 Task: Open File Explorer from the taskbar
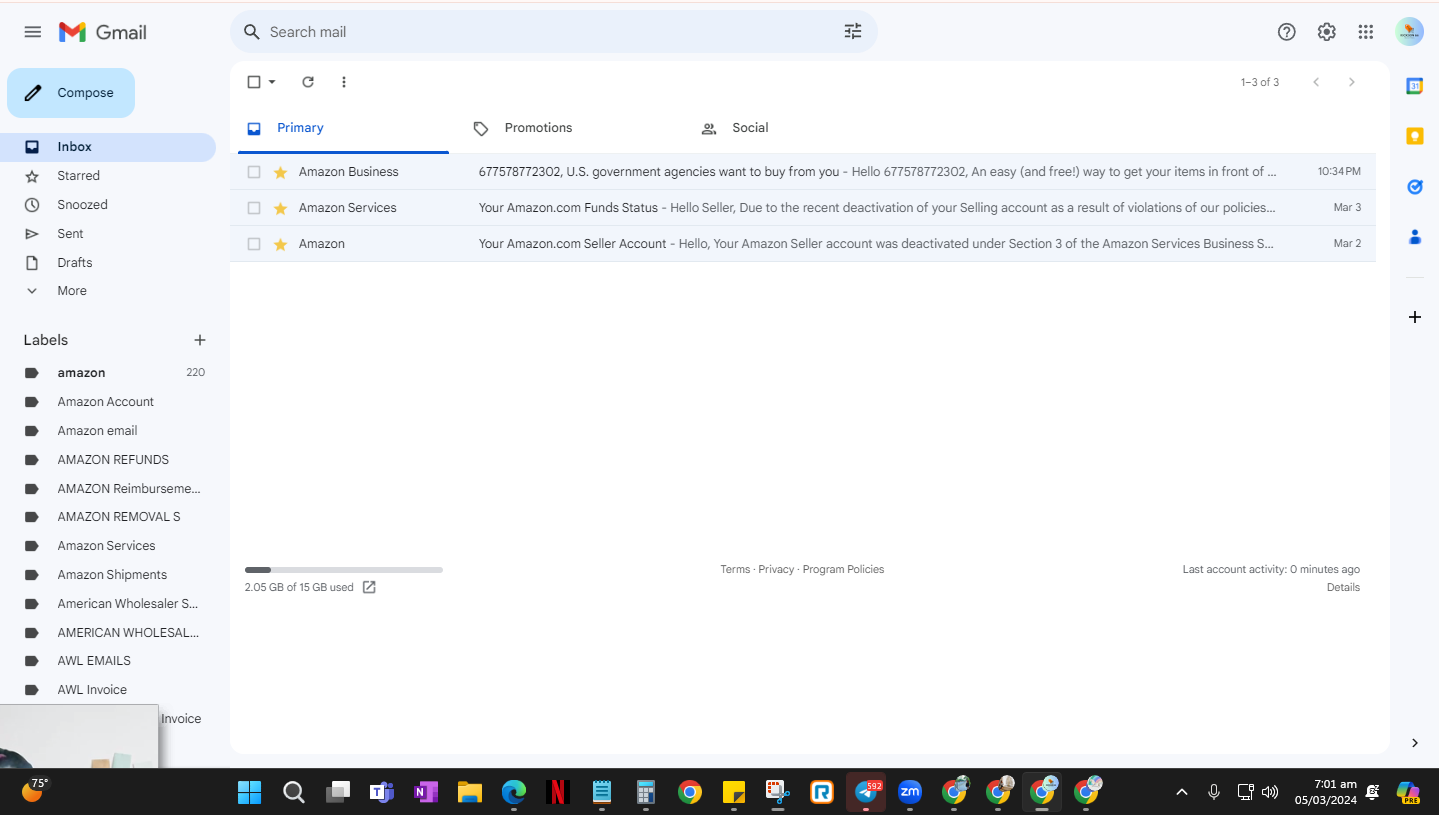click(x=470, y=792)
